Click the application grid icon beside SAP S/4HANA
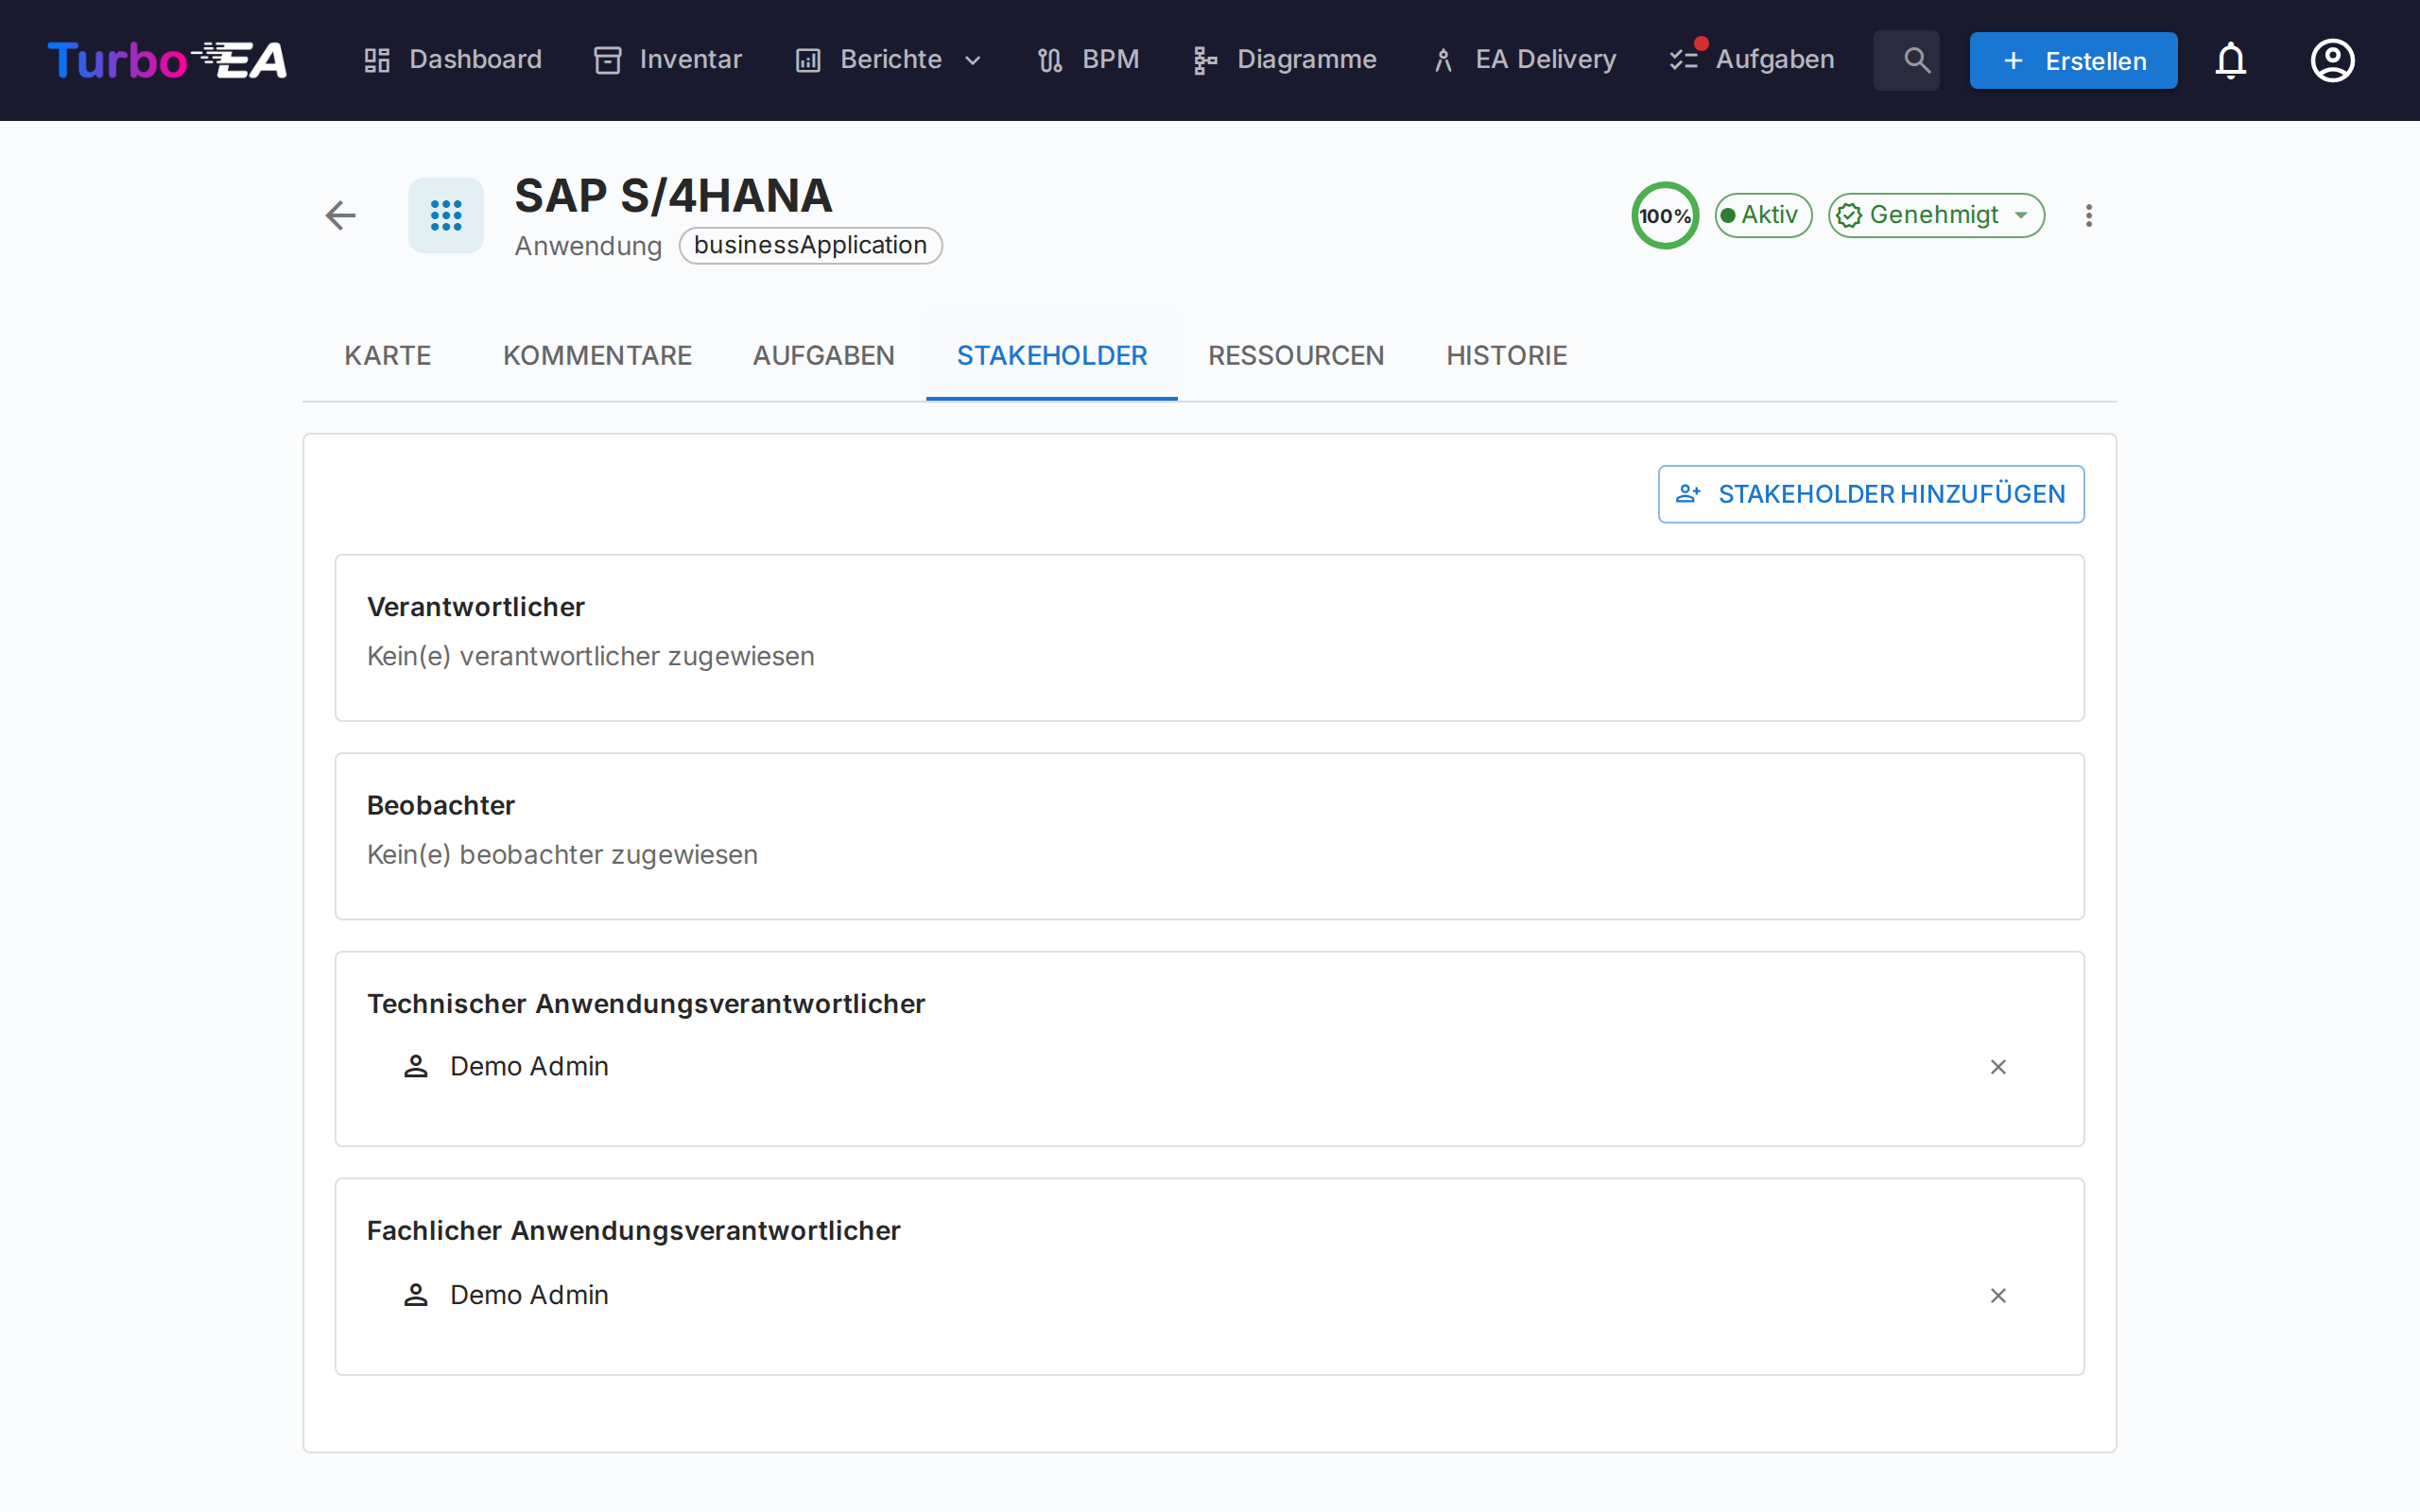Viewport: 2420px width, 1512px height. [x=446, y=215]
